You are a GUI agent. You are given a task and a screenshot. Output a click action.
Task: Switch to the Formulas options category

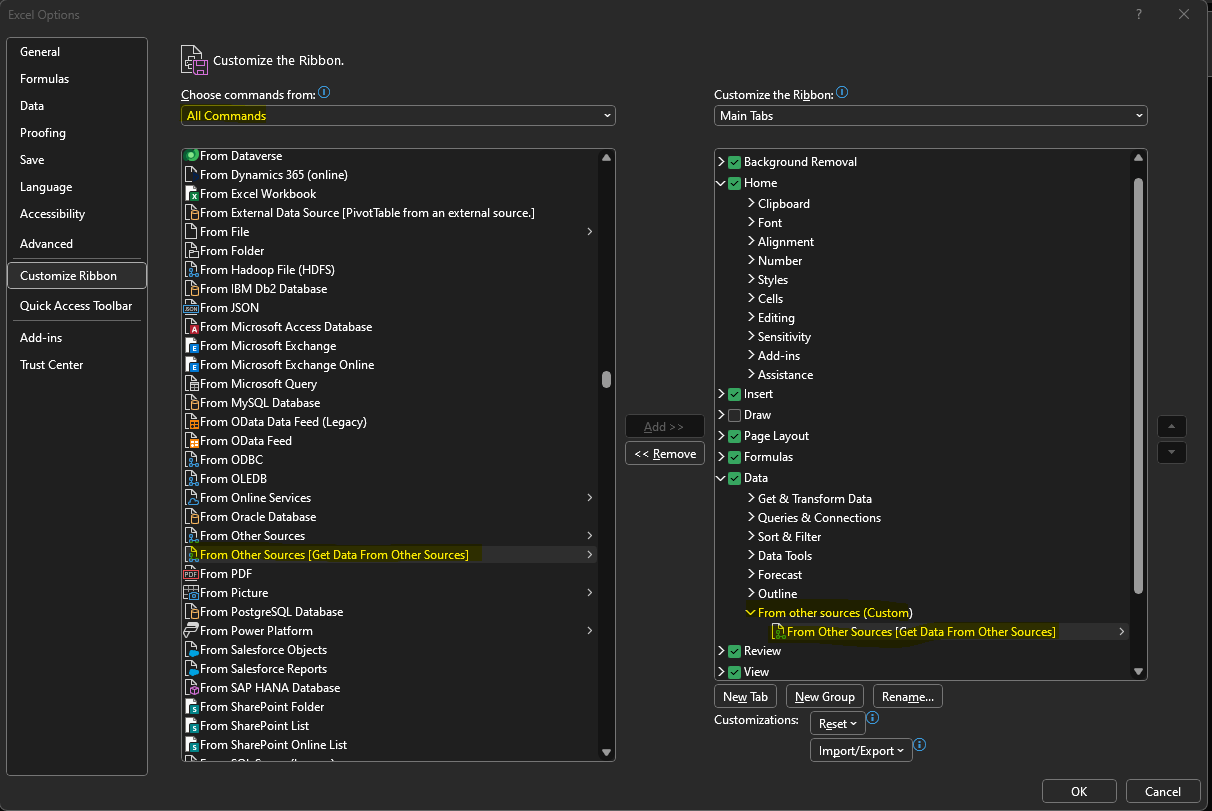click(x=45, y=79)
